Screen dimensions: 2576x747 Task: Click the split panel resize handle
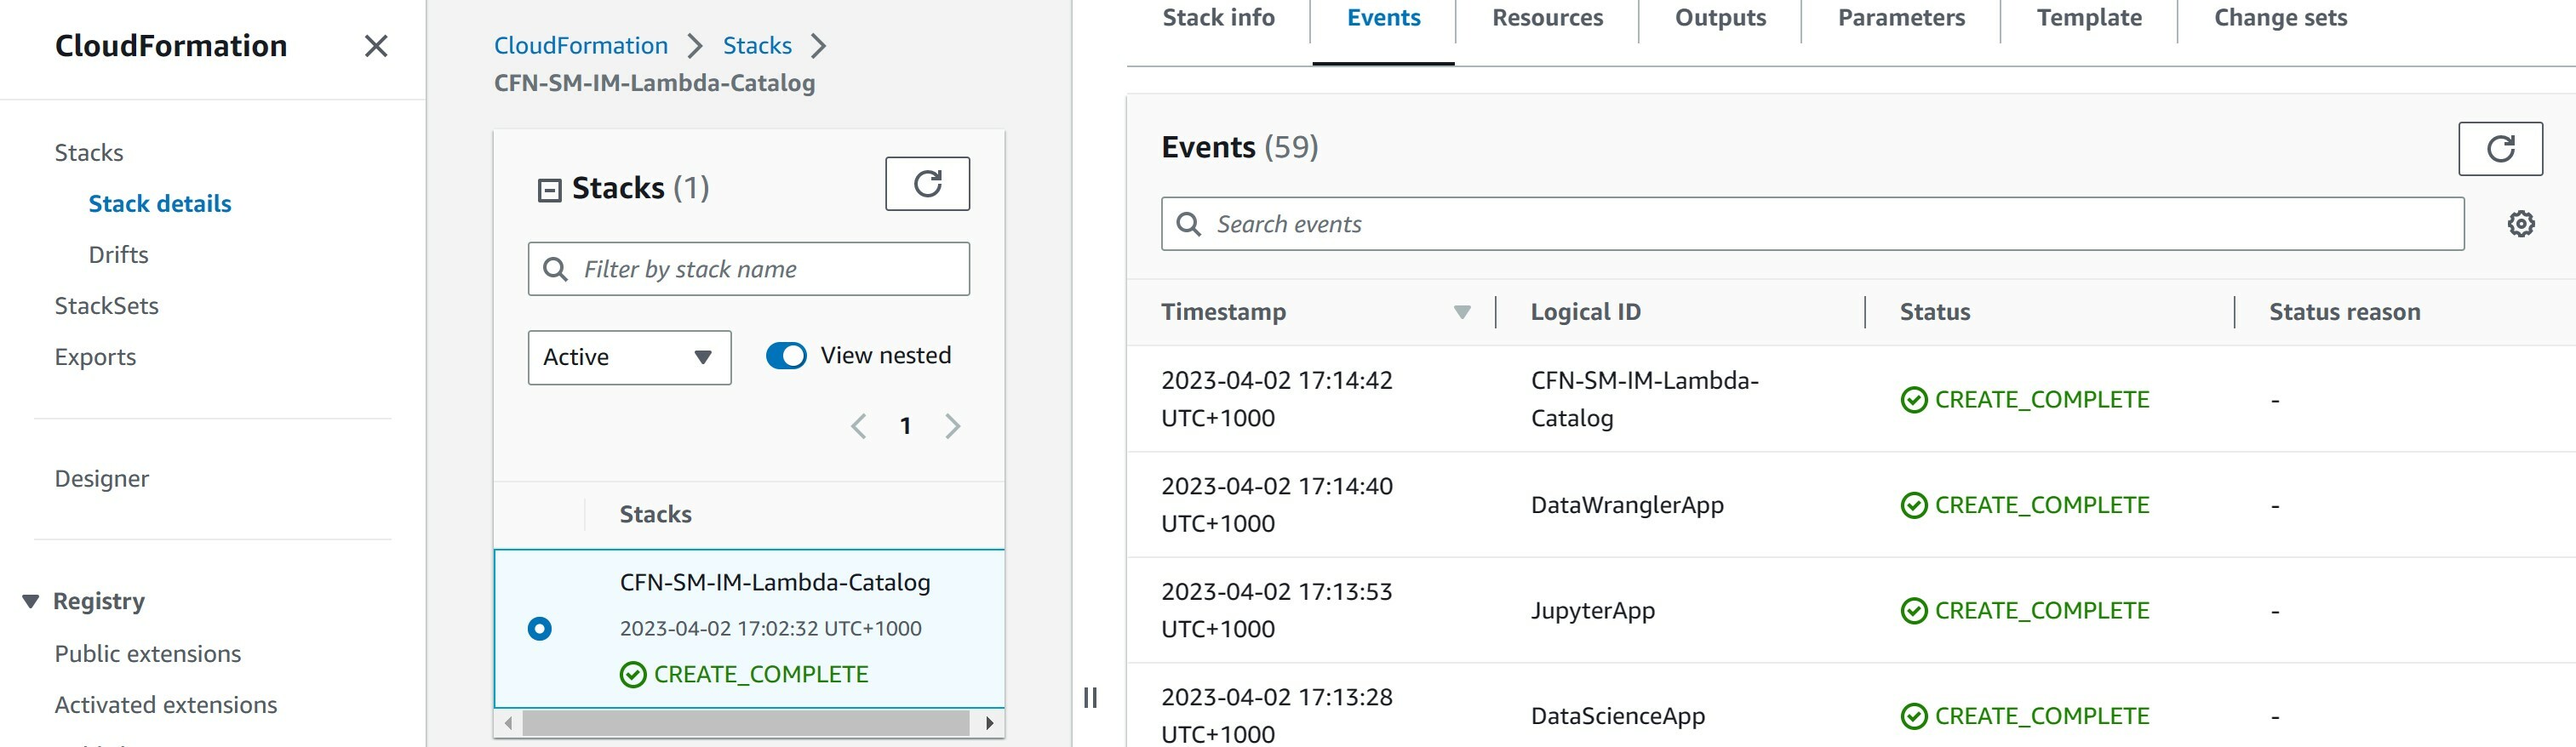1090,697
